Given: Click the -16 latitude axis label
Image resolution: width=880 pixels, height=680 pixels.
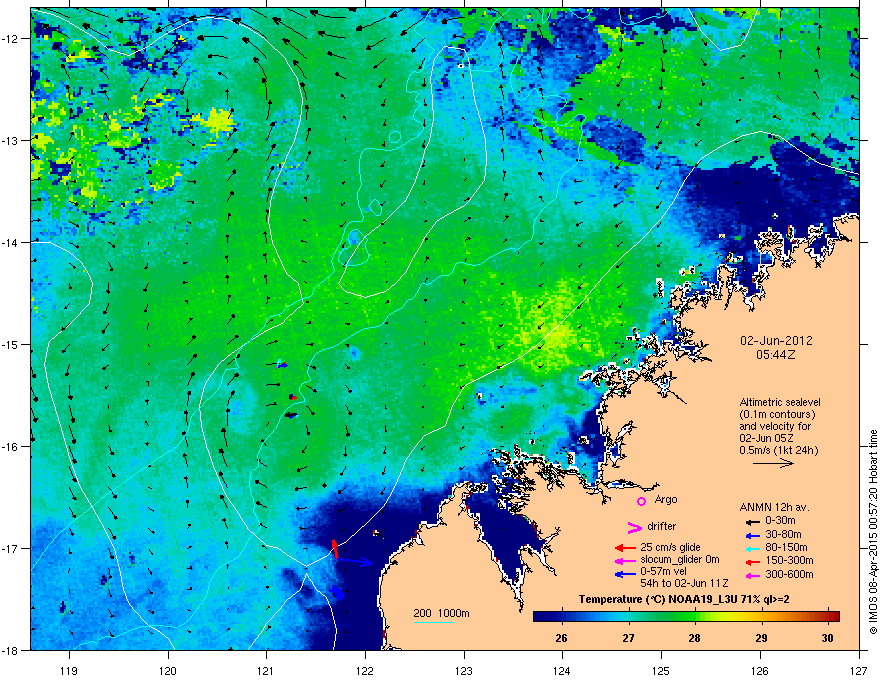Looking at the screenshot, I should 10,447.
